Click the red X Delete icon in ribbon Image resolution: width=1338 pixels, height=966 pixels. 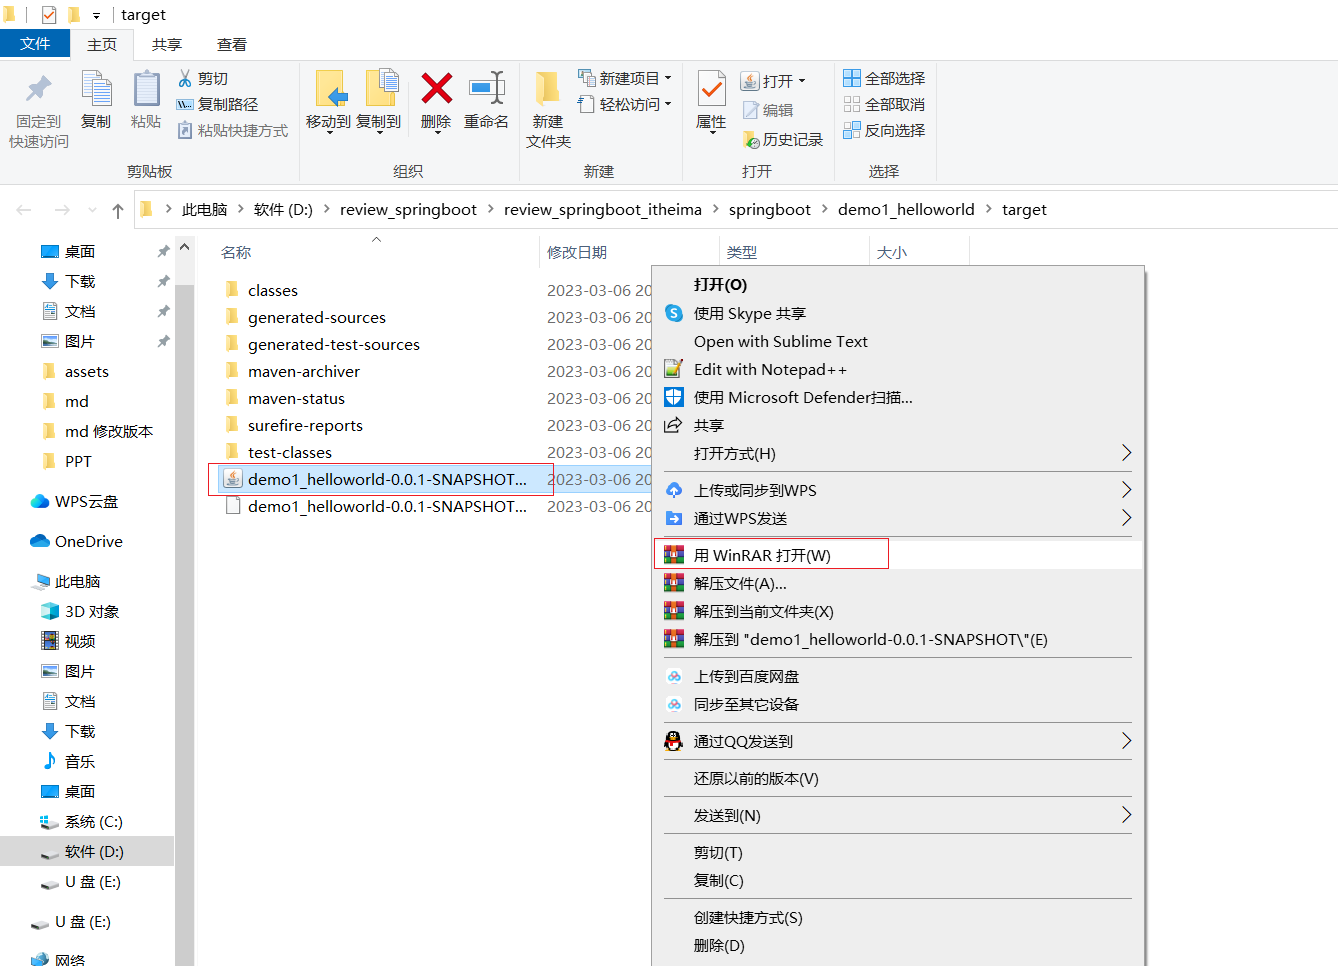pos(436,90)
